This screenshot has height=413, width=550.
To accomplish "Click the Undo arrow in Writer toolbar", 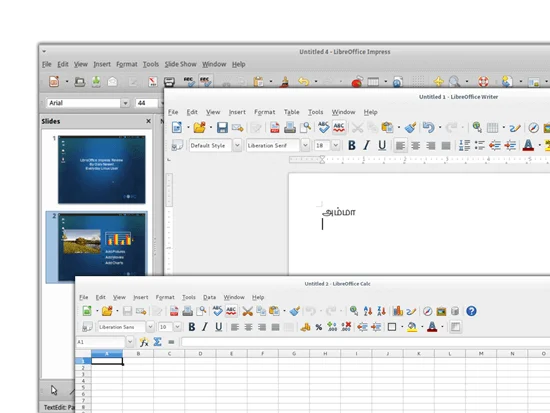I will pyautogui.click(x=428, y=127).
